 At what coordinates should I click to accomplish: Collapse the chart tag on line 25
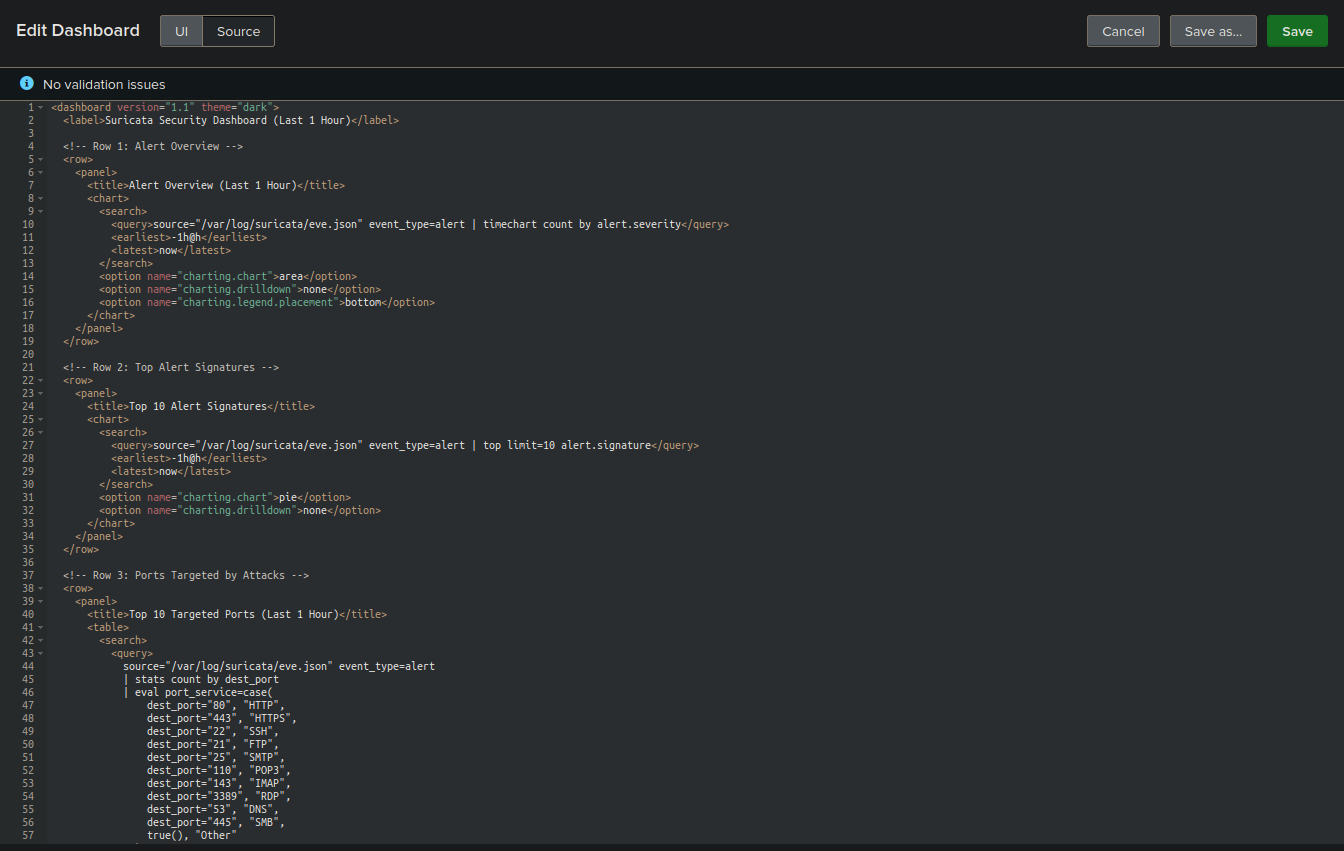tap(40, 419)
